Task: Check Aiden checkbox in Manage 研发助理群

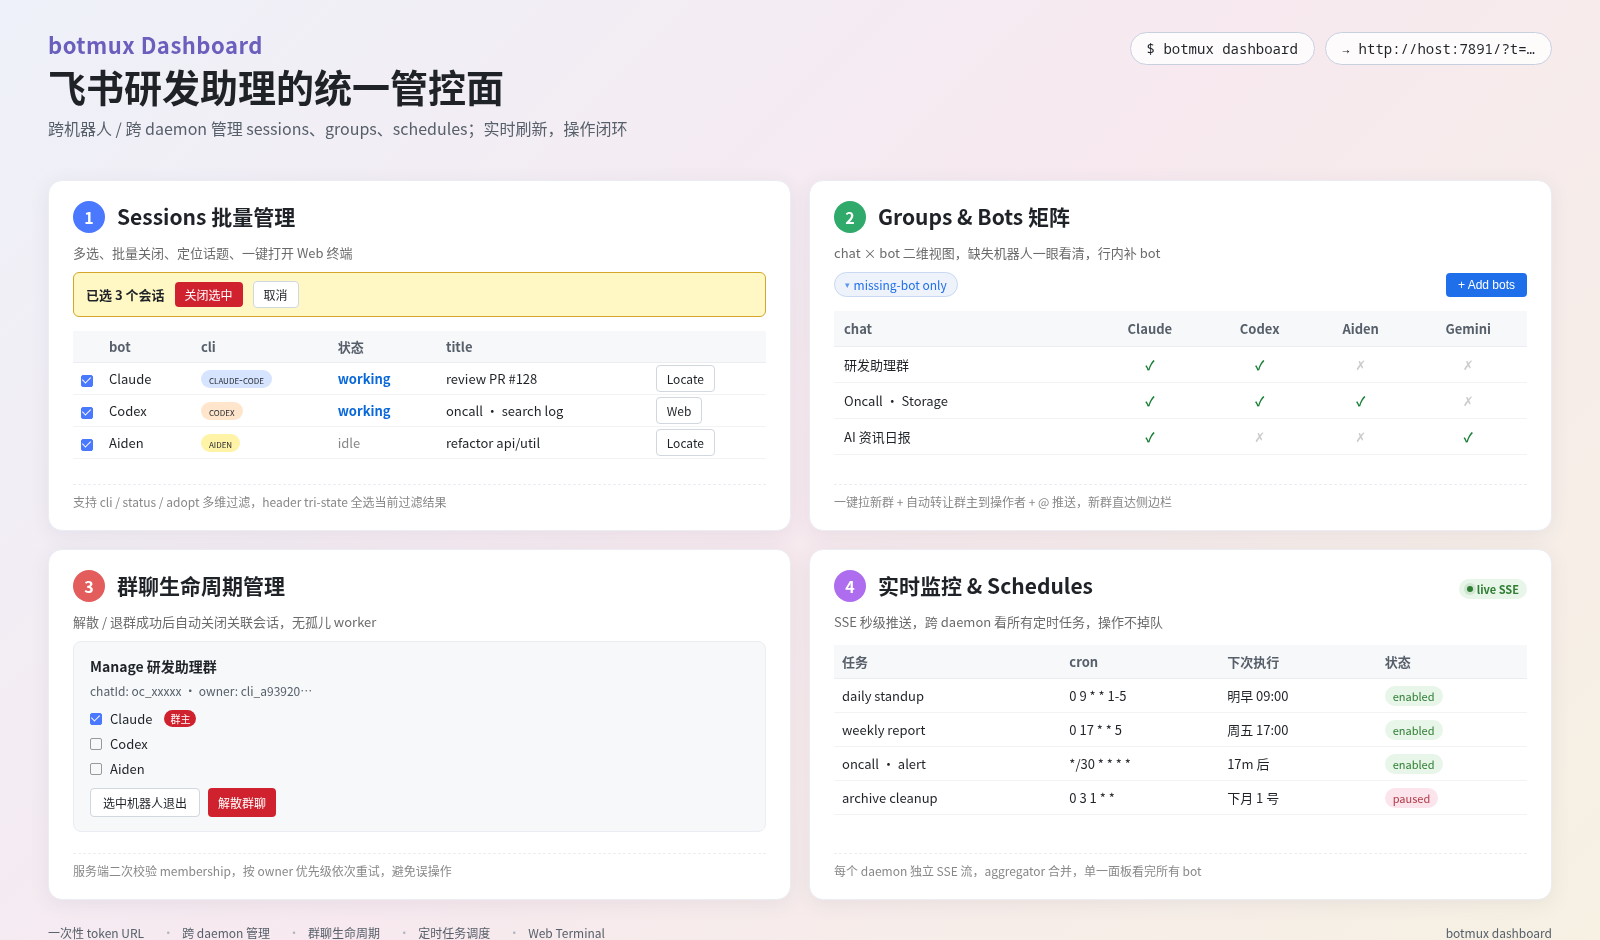Action: pos(96,769)
